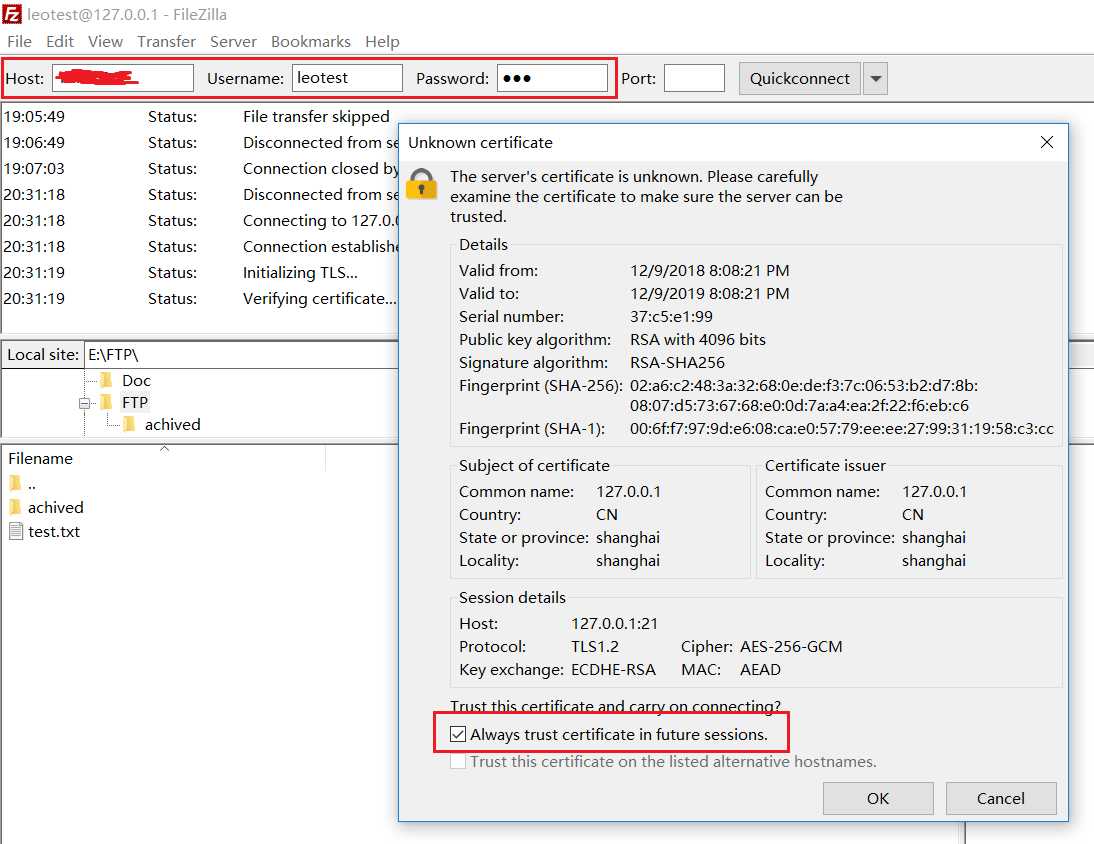Click the FileZilla title bar icon
The height and width of the screenshot is (844, 1094).
[x=12, y=14]
